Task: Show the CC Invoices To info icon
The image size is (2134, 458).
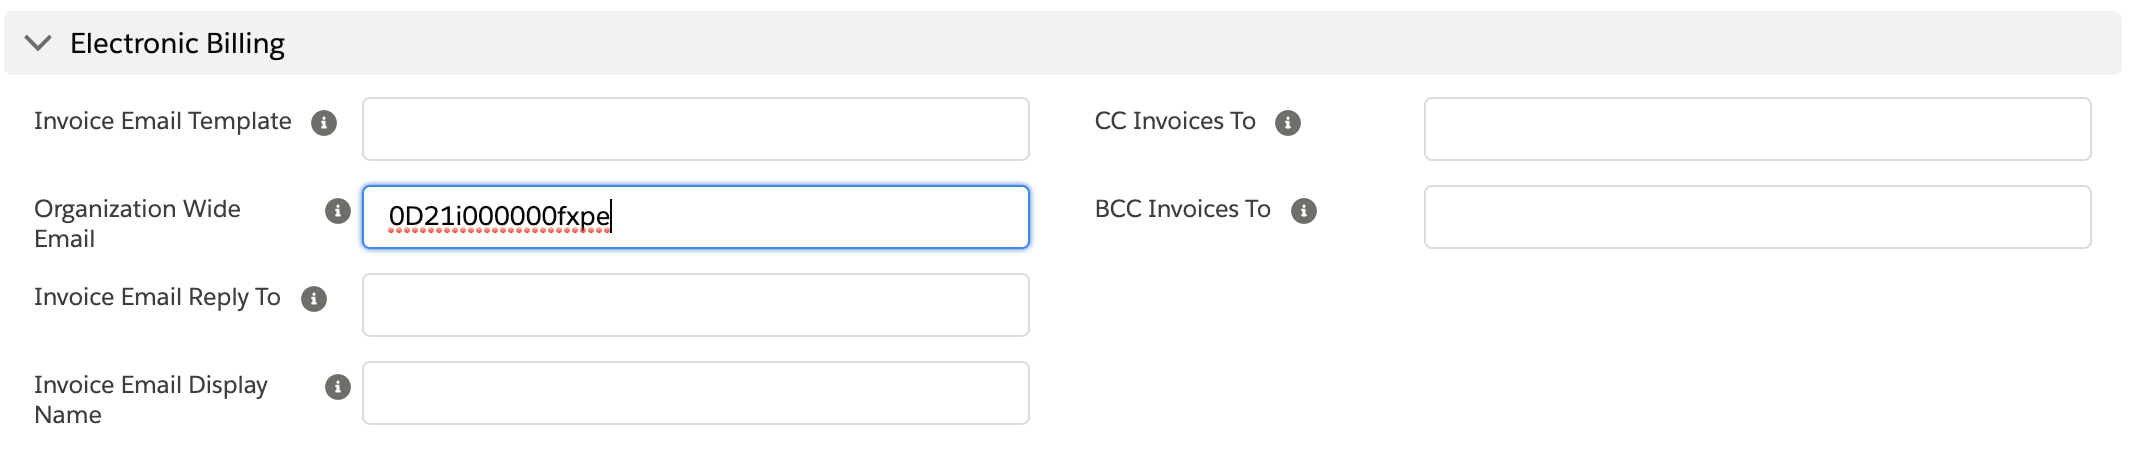Action: [1288, 123]
